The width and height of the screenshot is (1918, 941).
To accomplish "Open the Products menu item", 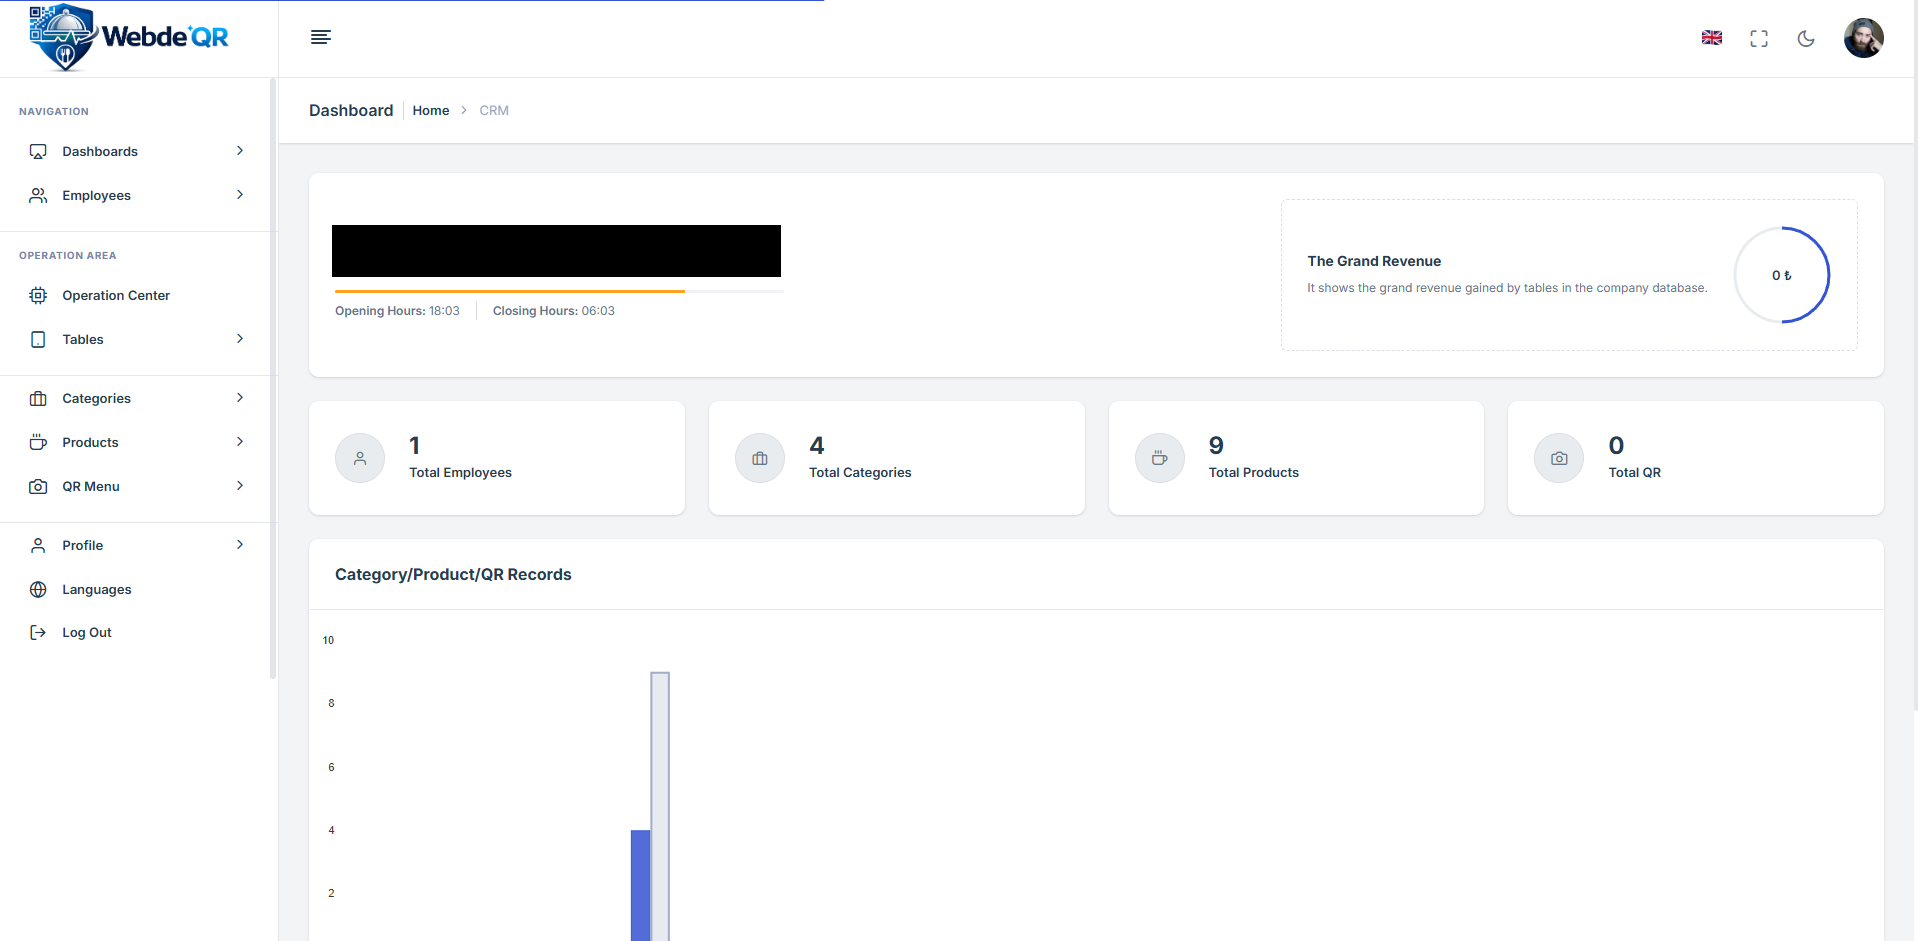I will pyautogui.click(x=90, y=442).
